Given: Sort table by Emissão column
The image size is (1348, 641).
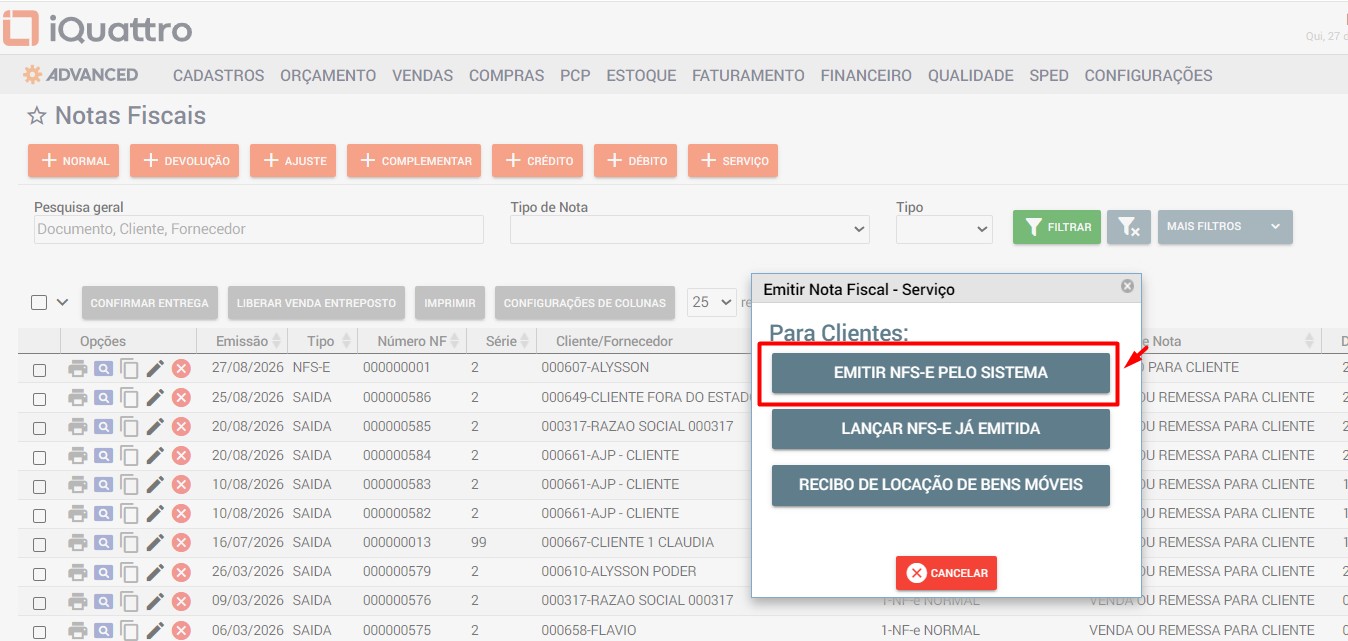Looking at the screenshot, I should pyautogui.click(x=241, y=341).
